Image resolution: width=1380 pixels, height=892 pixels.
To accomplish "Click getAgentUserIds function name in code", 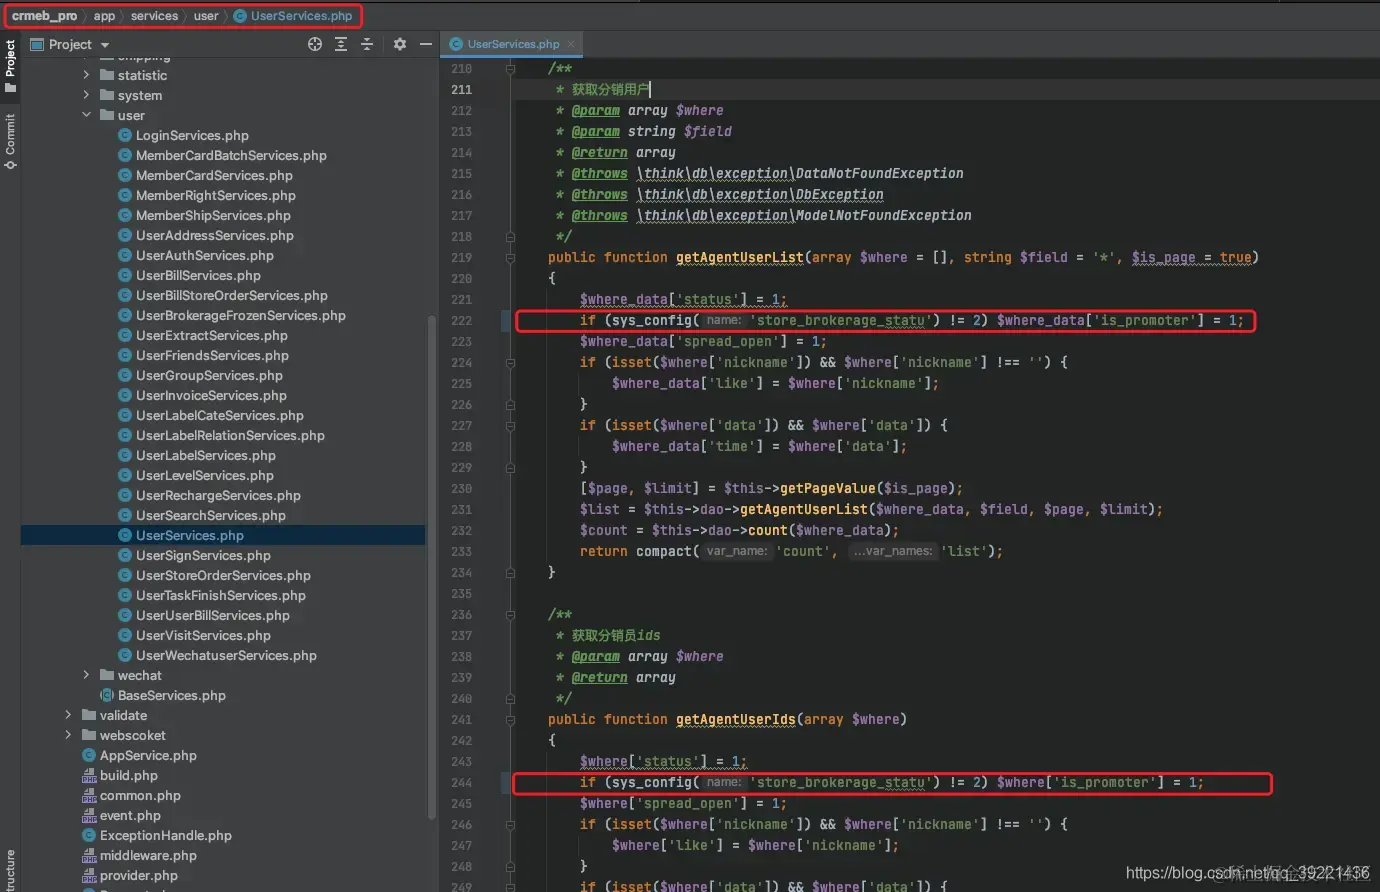I will pos(735,720).
